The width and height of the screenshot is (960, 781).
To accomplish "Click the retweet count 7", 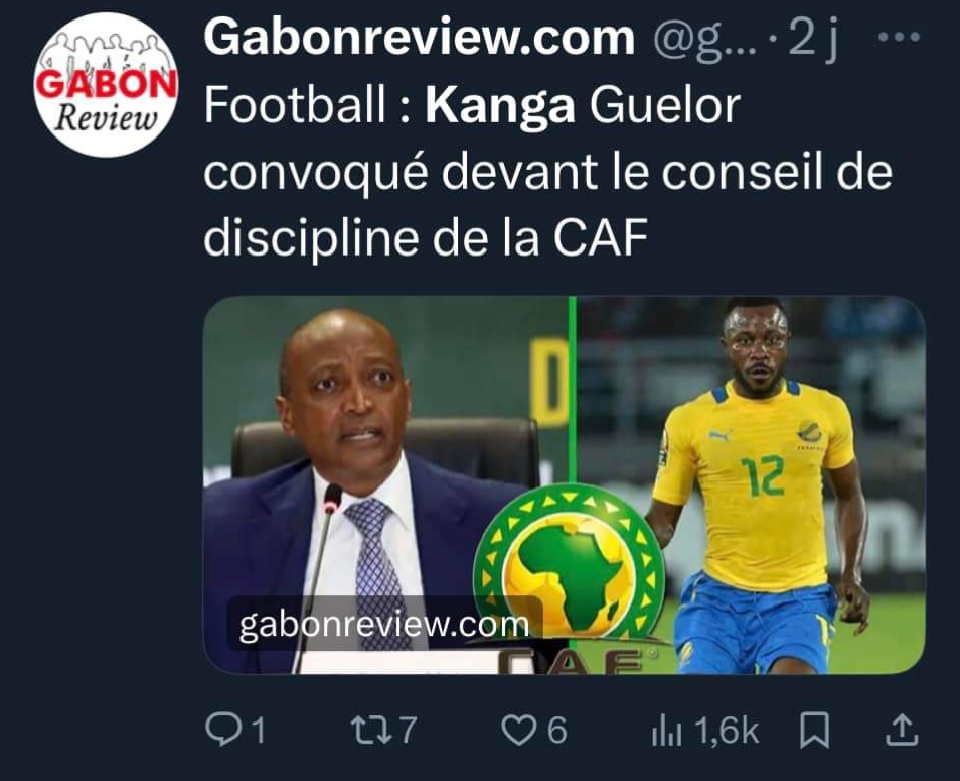I will click(408, 730).
